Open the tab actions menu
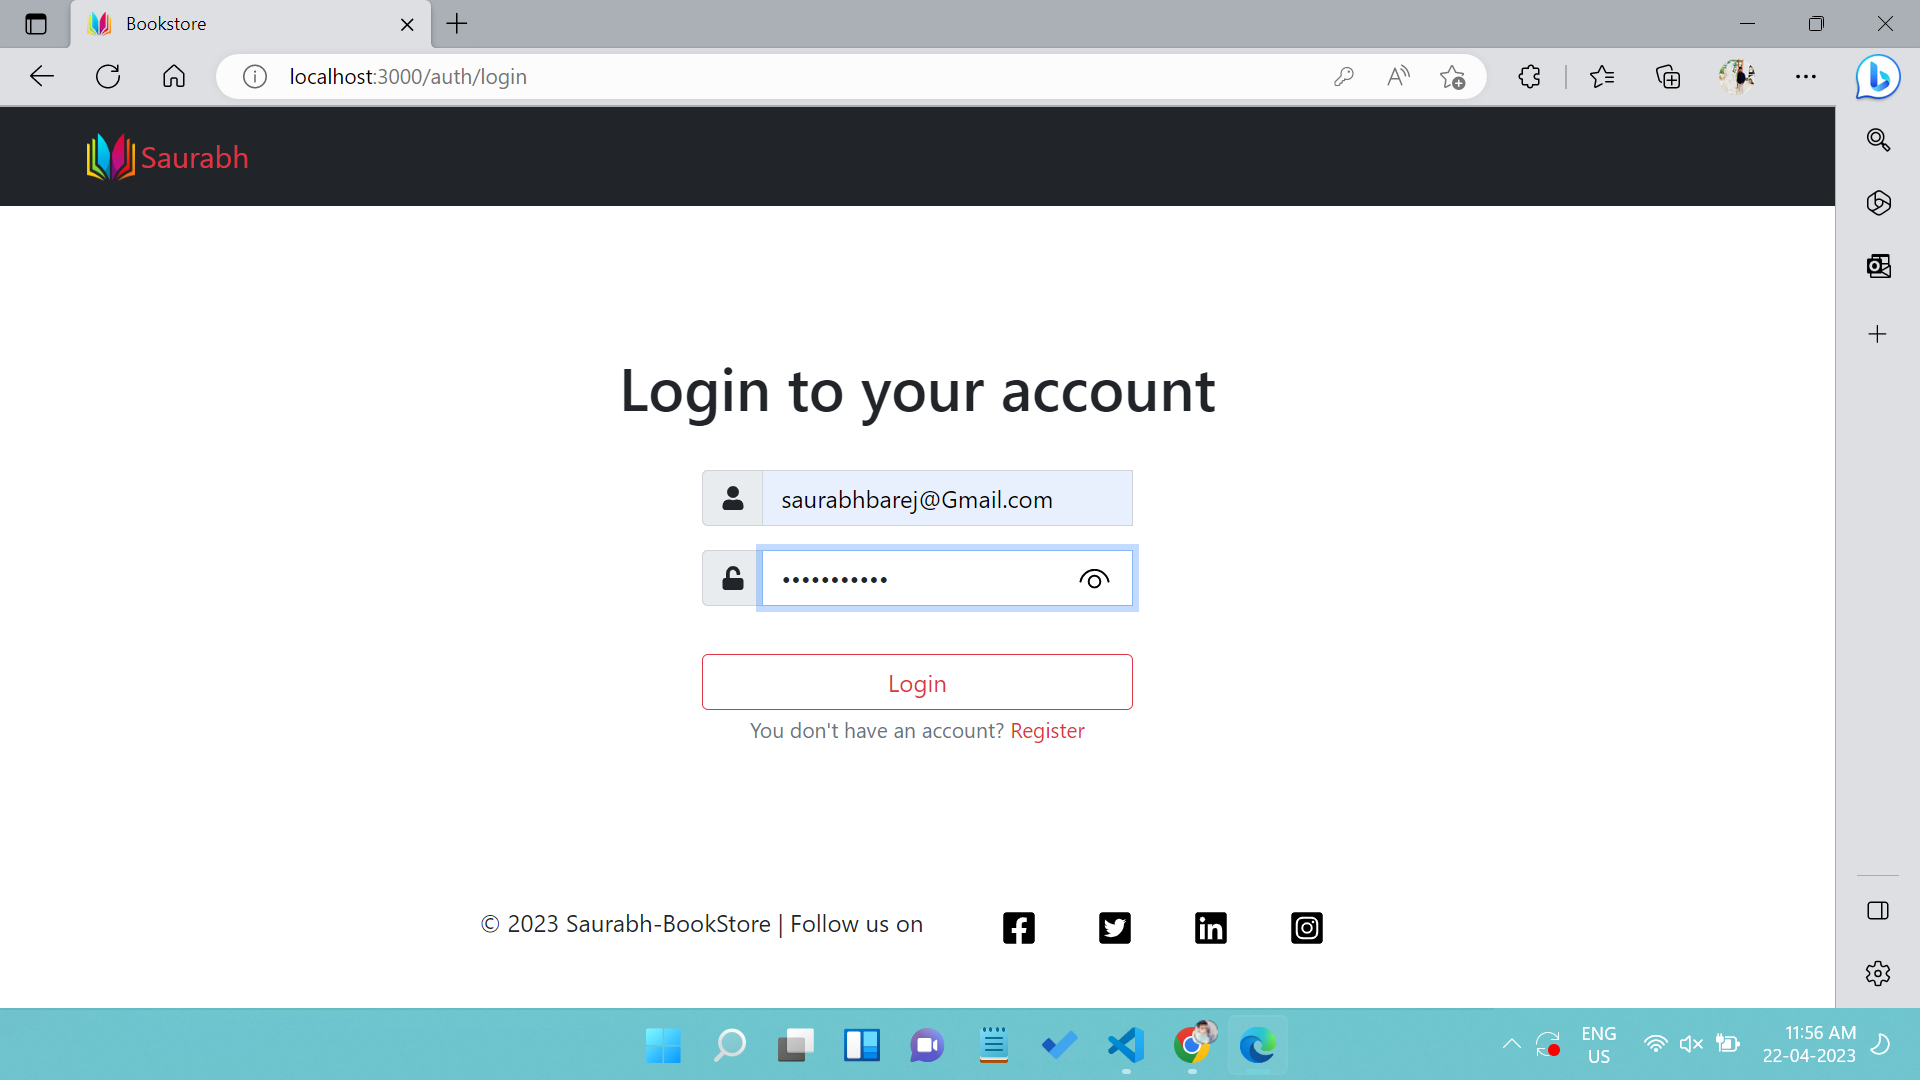Image resolution: width=1920 pixels, height=1080 pixels. point(36,24)
